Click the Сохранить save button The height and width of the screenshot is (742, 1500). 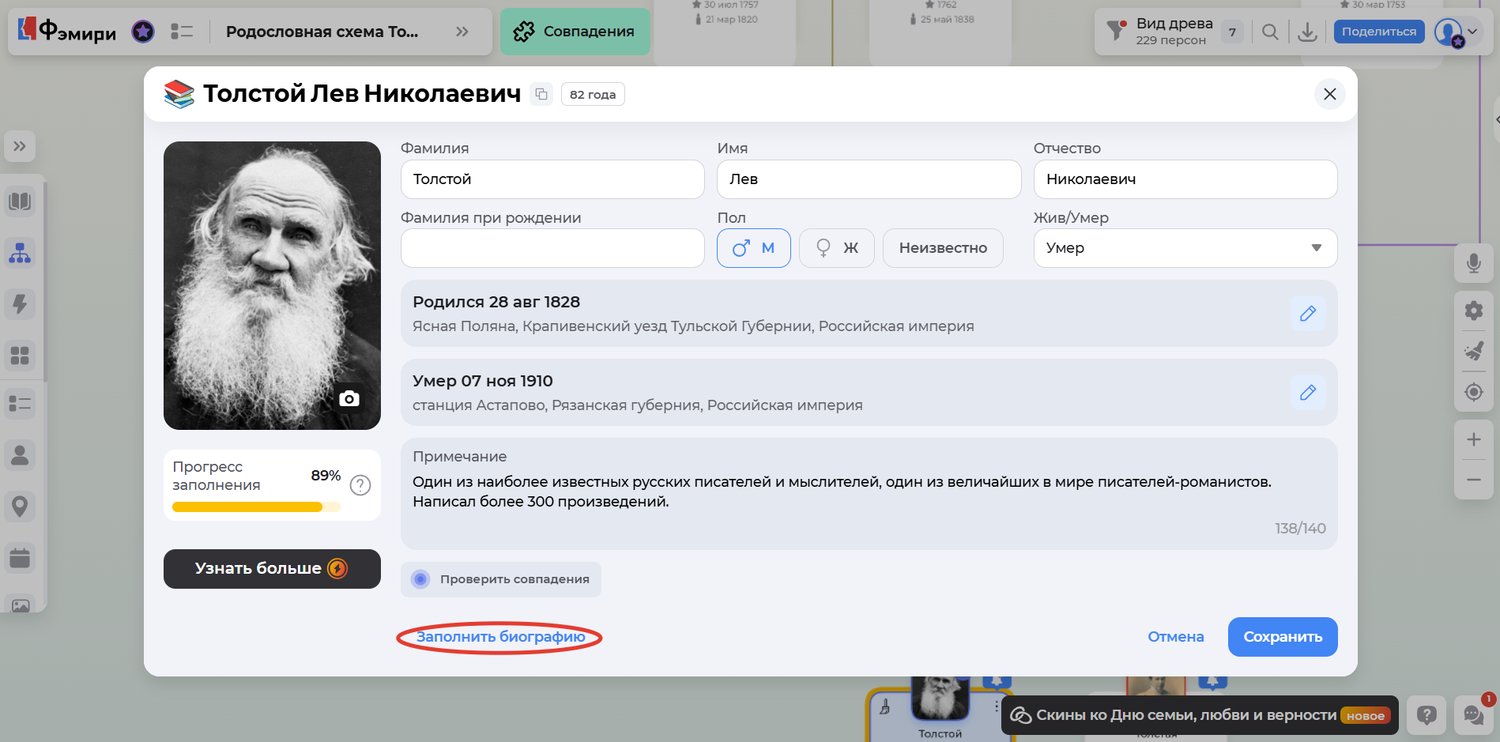tap(1283, 637)
